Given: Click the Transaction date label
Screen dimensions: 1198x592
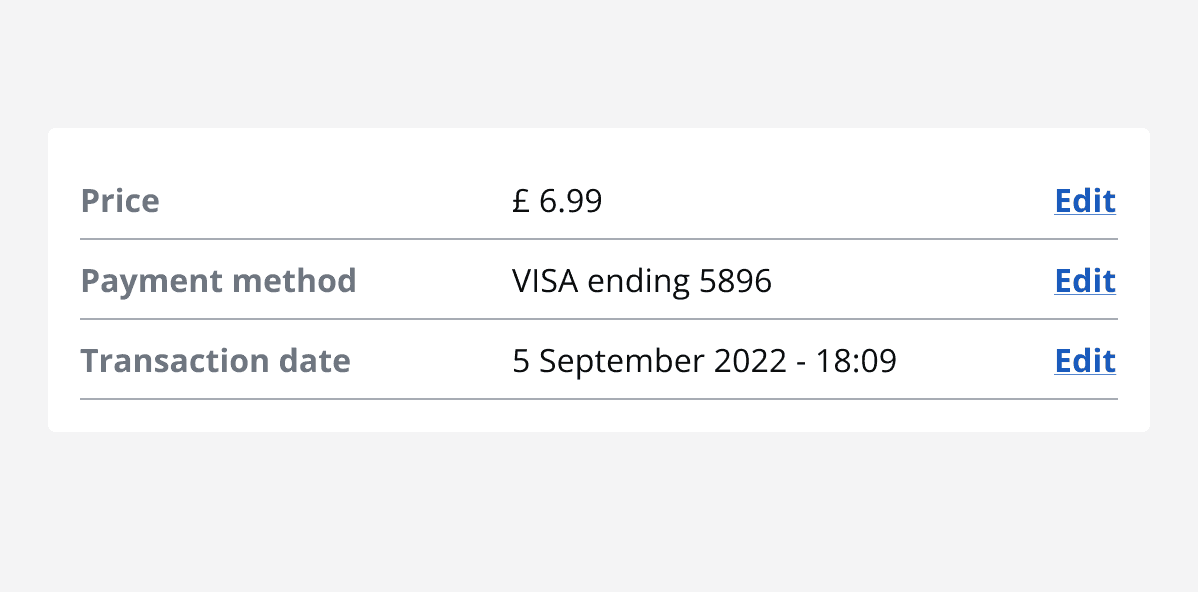Looking at the screenshot, I should 215,361.
